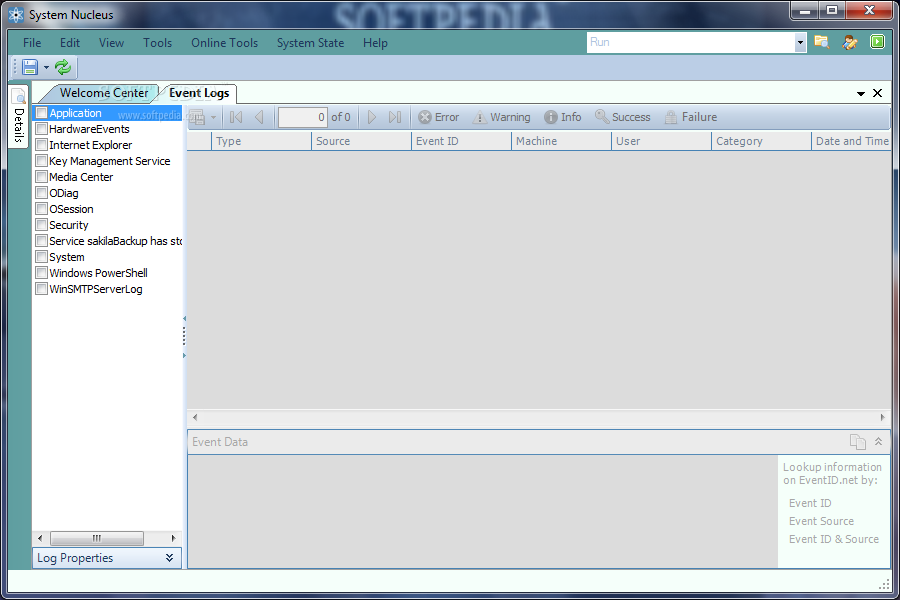
Task: Open the Help menu
Action: tap(375, 43)
